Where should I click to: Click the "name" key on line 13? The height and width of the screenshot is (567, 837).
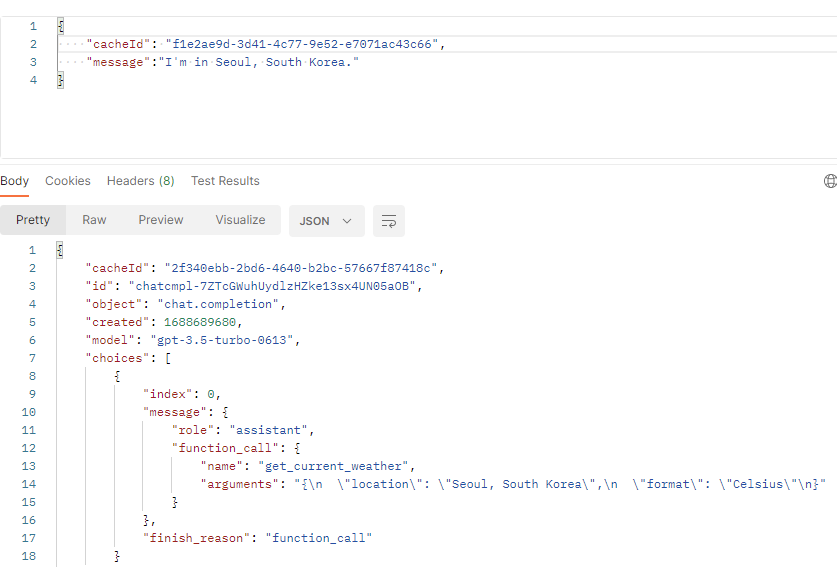pyautogui.click(x=222, y=466)
